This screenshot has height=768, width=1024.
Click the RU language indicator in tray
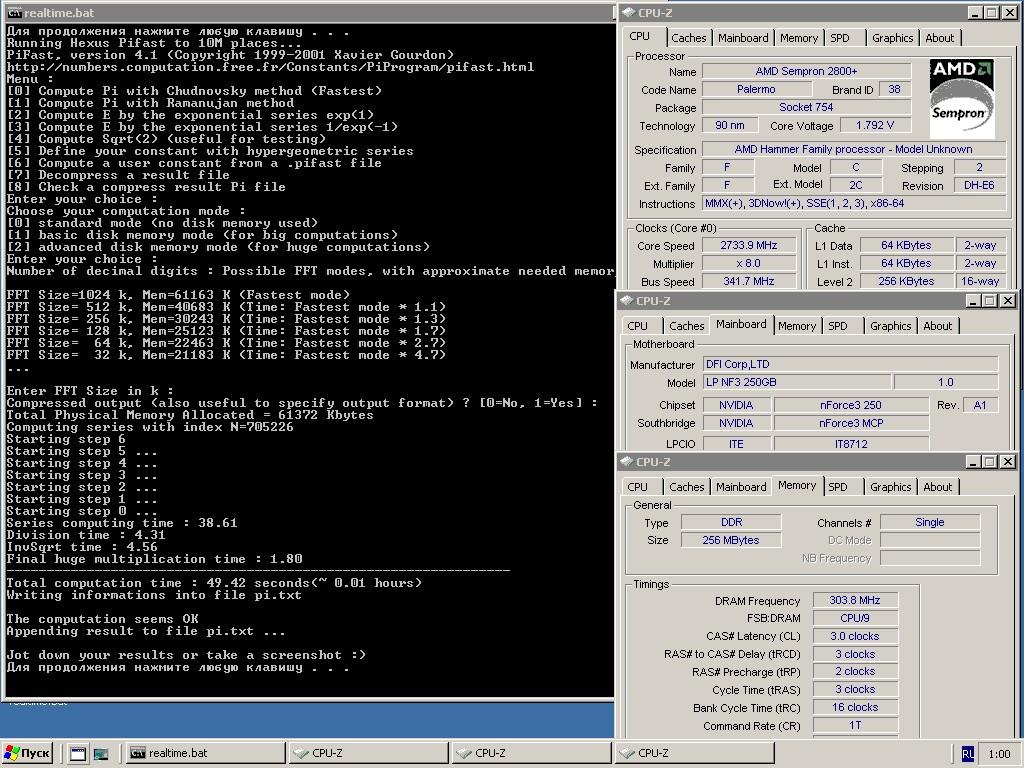tap(968, 754)
